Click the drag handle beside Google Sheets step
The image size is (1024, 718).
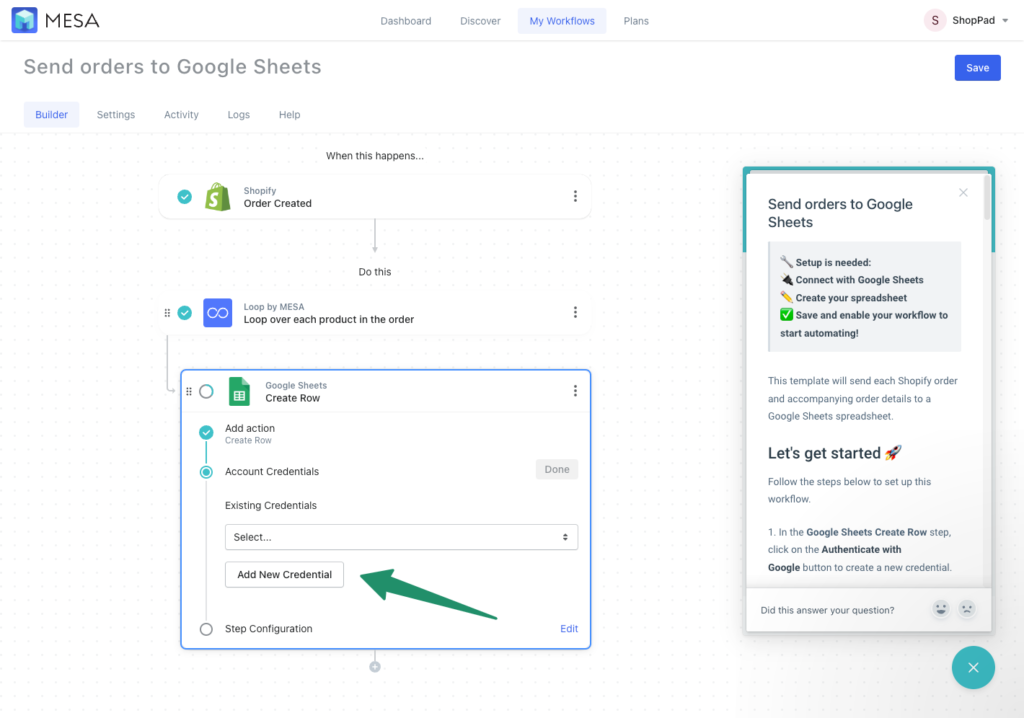[x=189, y=391]
